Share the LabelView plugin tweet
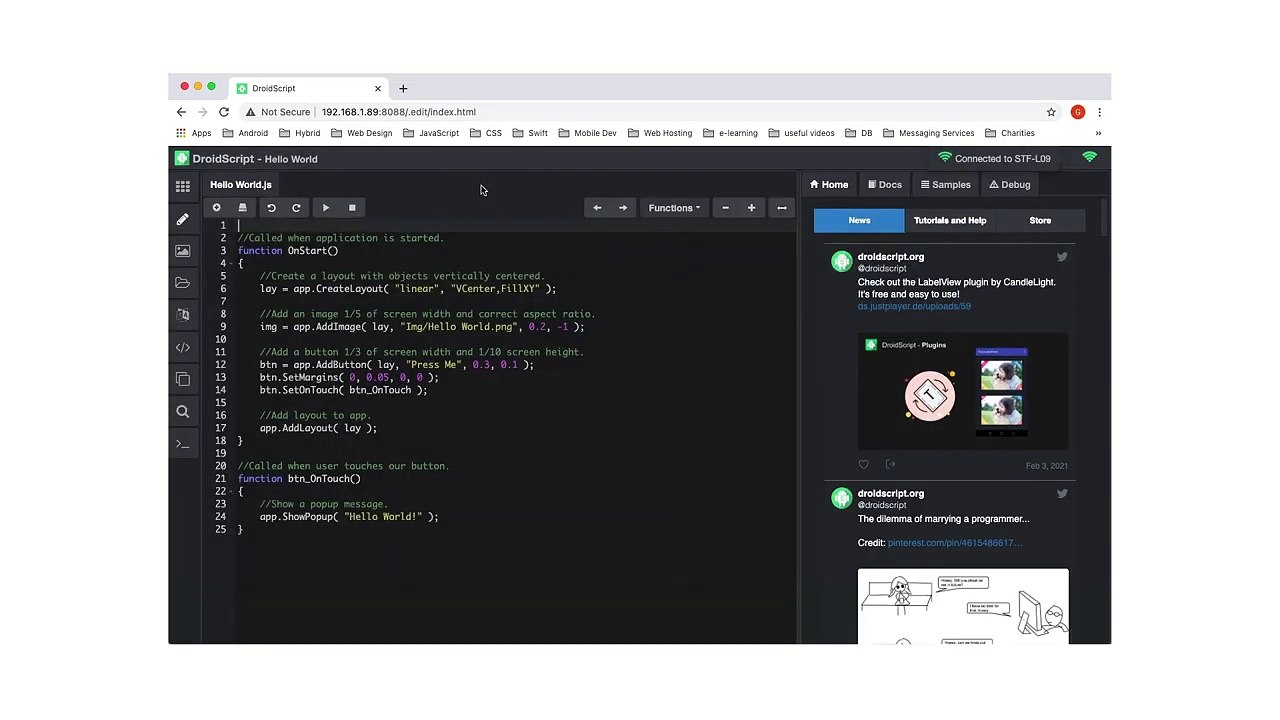The height and width of the screenshot is (720, 1280). pos(890,465)
